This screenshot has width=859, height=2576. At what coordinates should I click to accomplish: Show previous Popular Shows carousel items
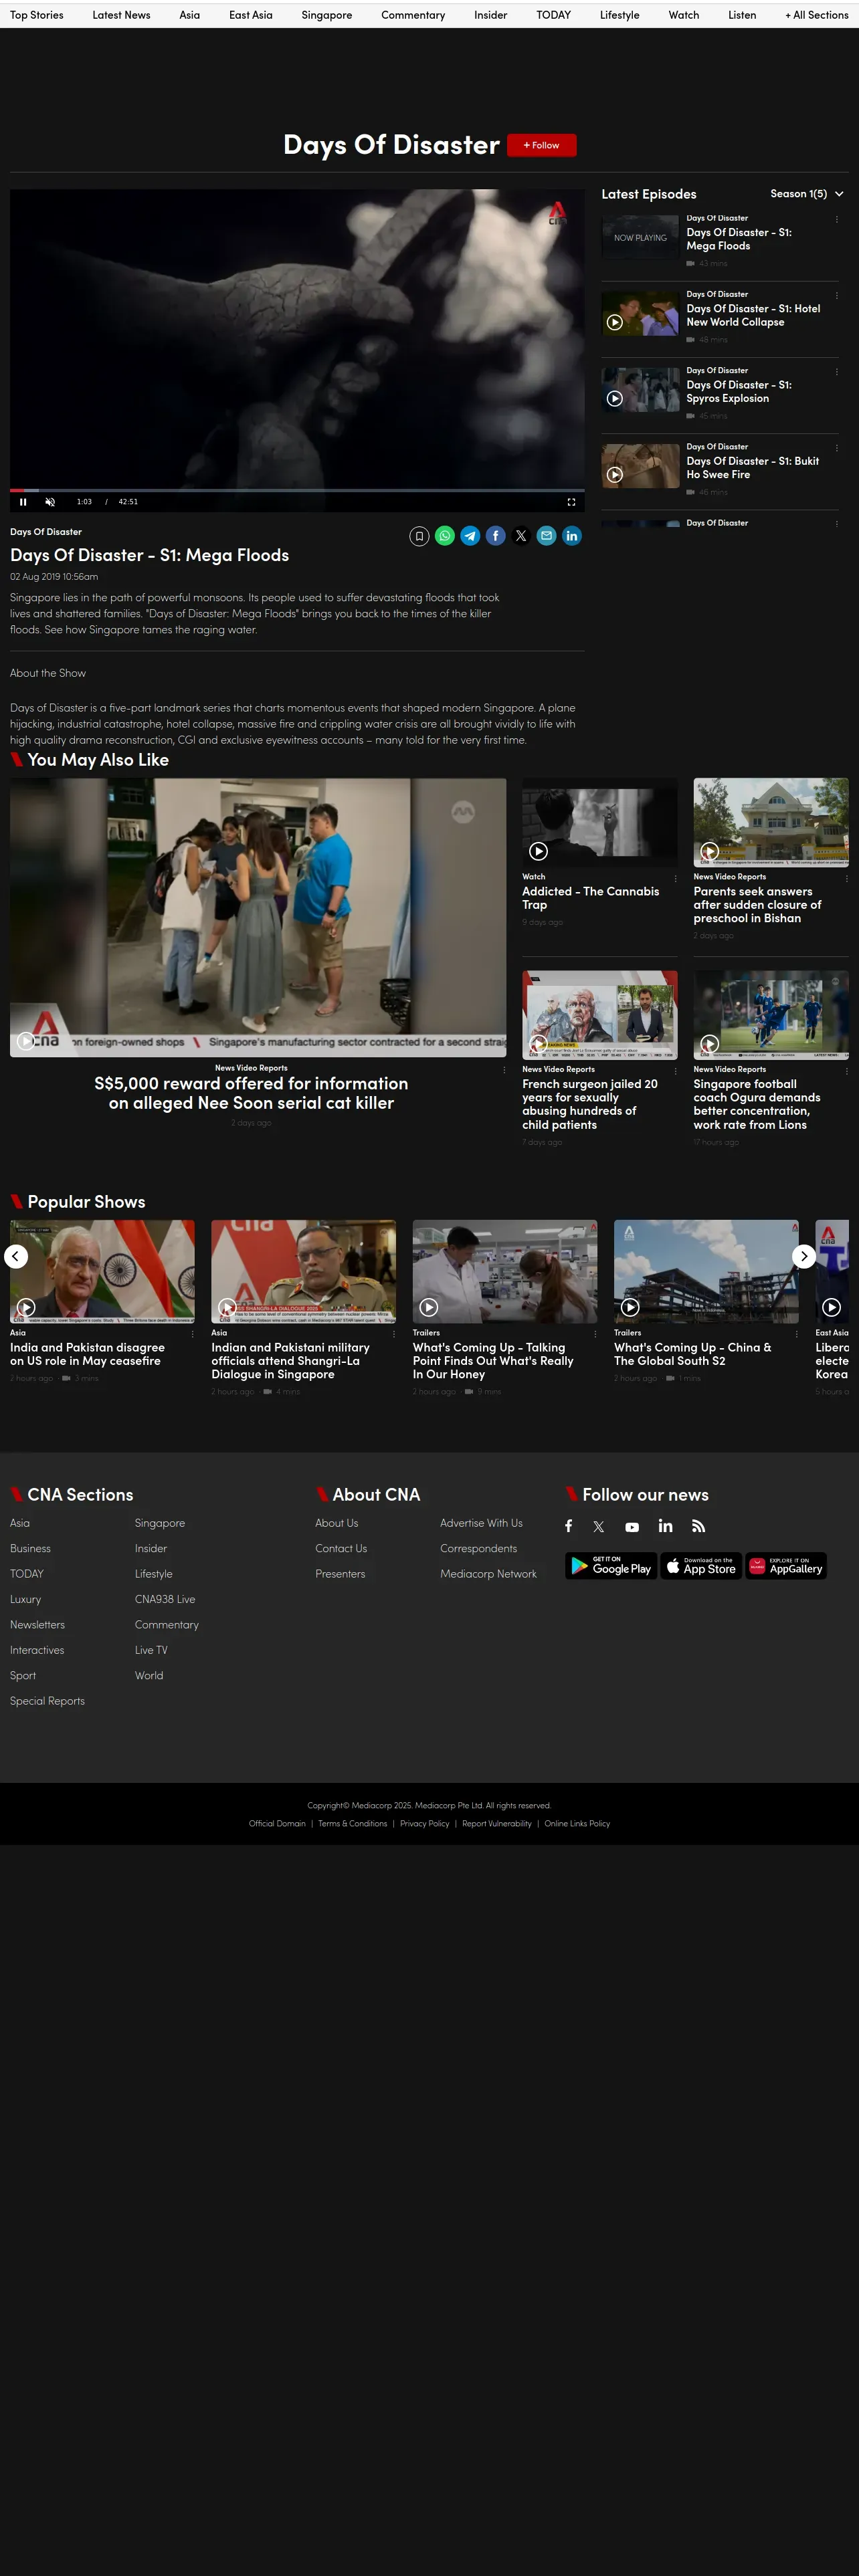(x=16, y=1256)
